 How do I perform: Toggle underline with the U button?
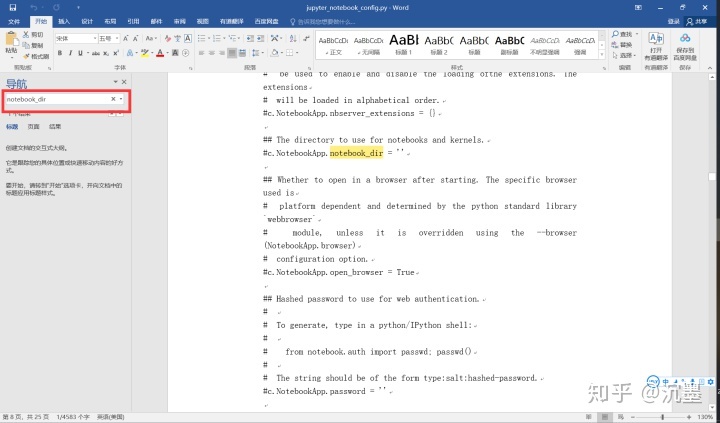80,53
